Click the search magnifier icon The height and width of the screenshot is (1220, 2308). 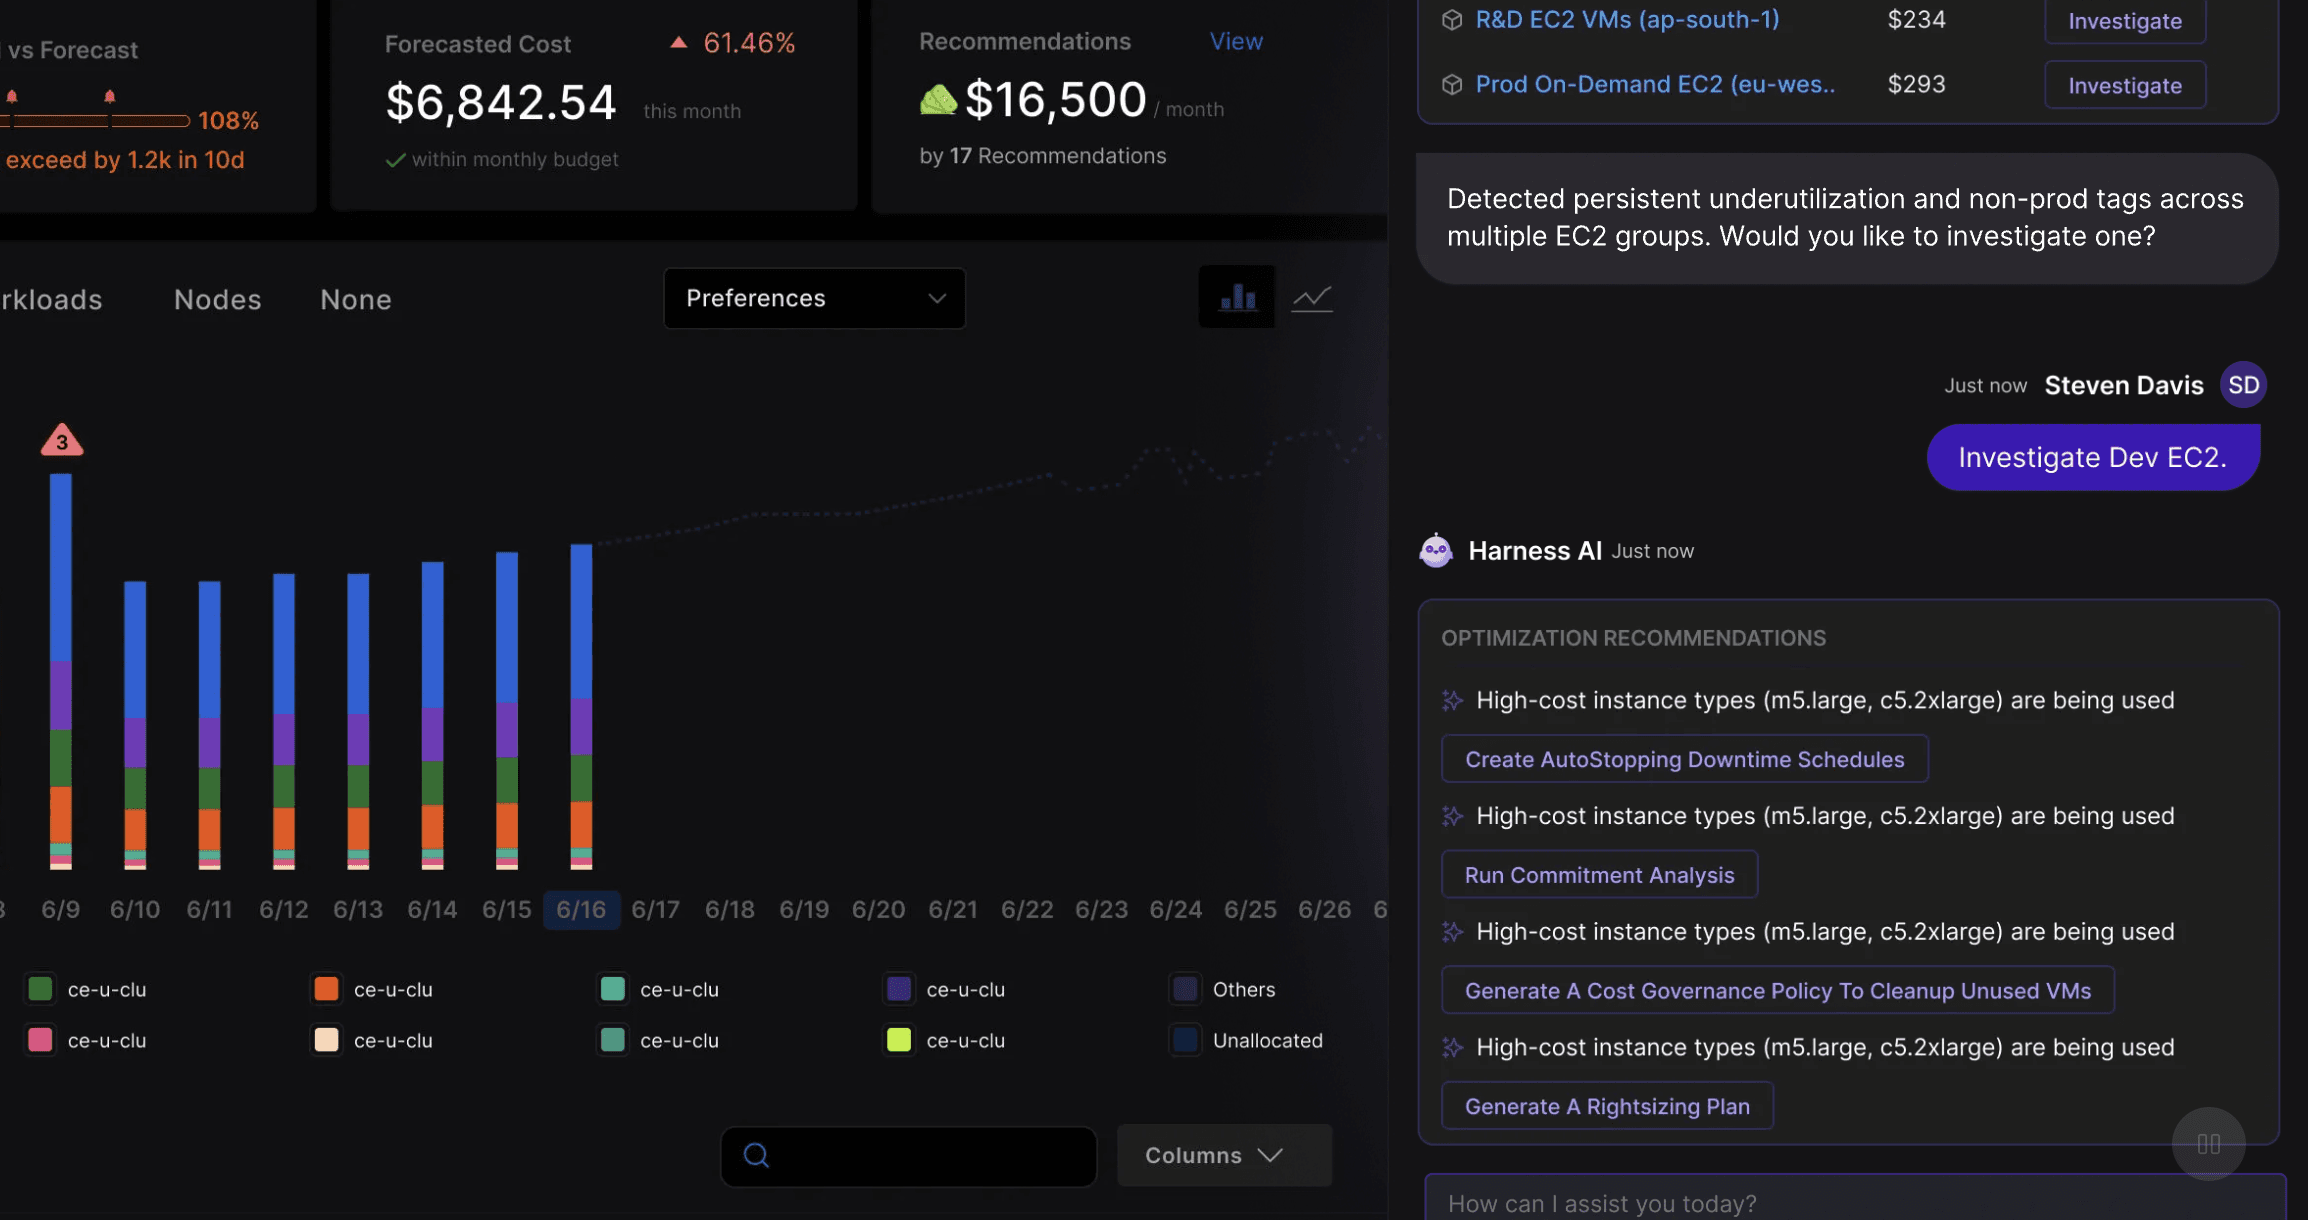757,1156
